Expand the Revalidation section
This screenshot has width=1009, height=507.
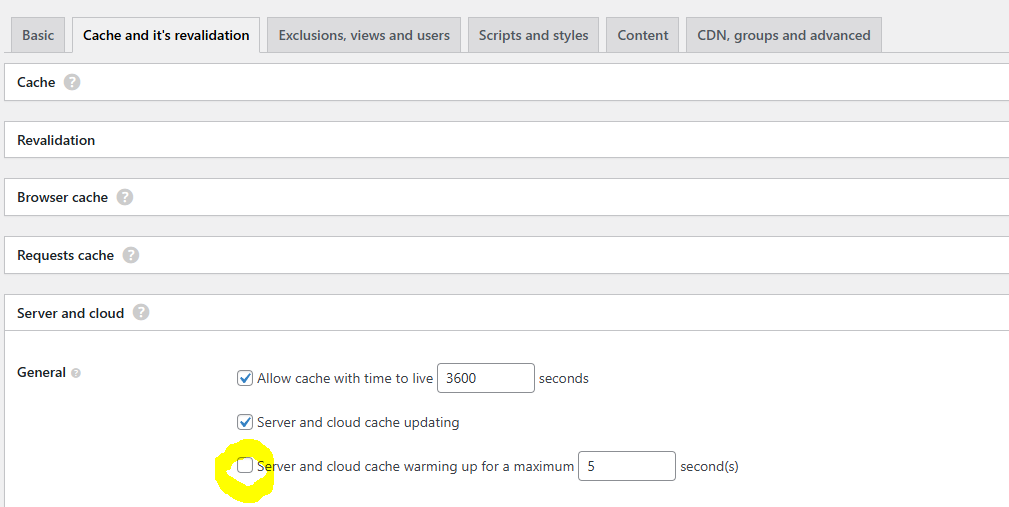pos(56,140)
